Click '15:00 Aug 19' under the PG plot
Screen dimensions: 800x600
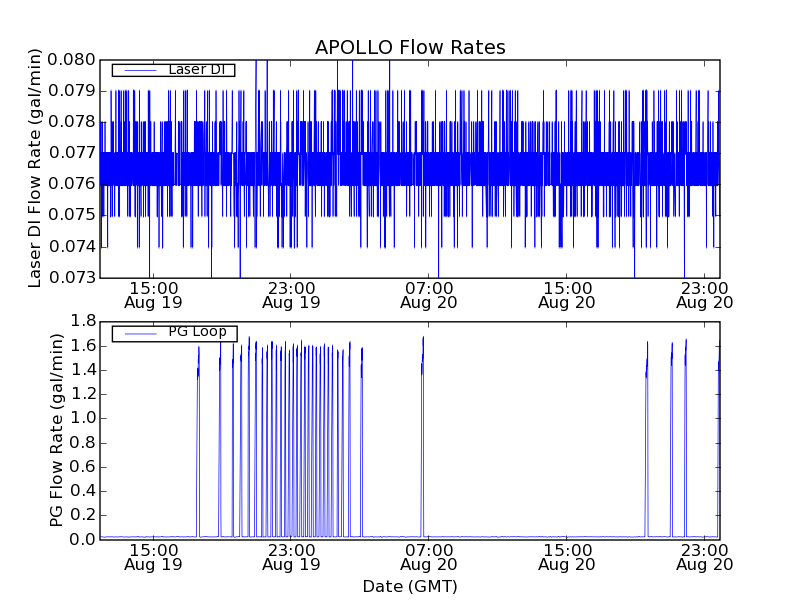click(x=153, y=557)
